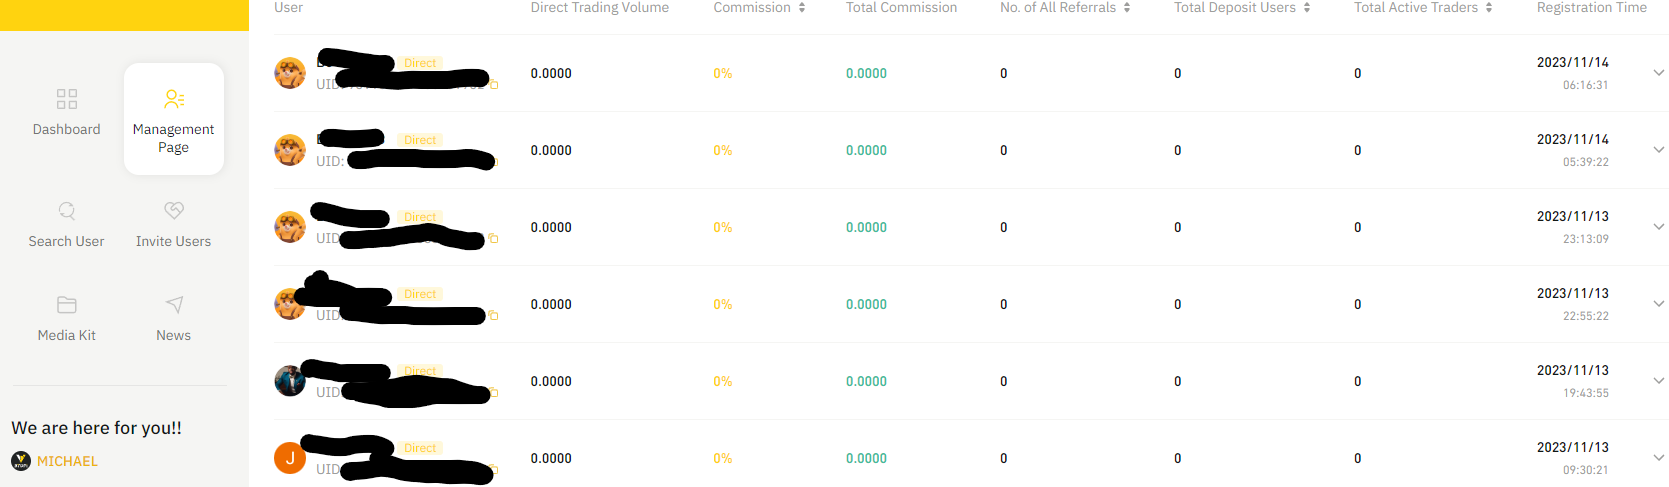Open the Media Kit folder icon
The image size is (1669, 487).
coord(67,304)
